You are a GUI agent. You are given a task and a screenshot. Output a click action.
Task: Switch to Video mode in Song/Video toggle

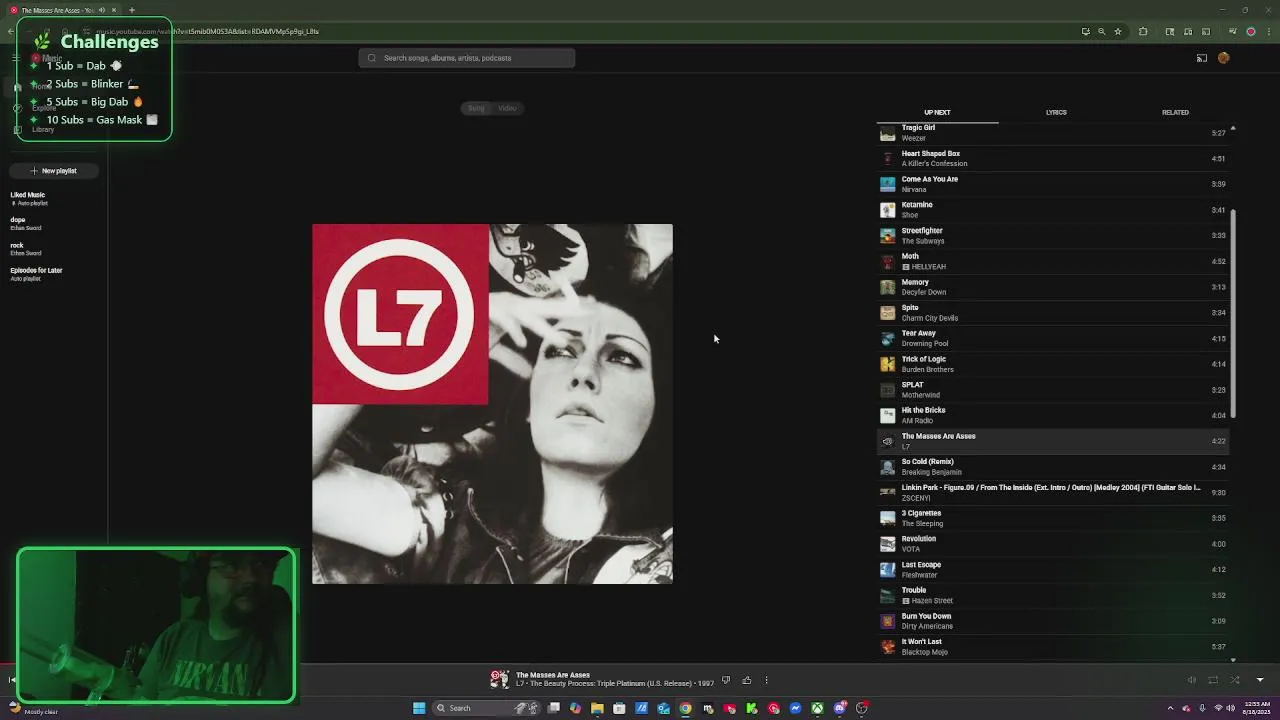click(x=507, y=108)
